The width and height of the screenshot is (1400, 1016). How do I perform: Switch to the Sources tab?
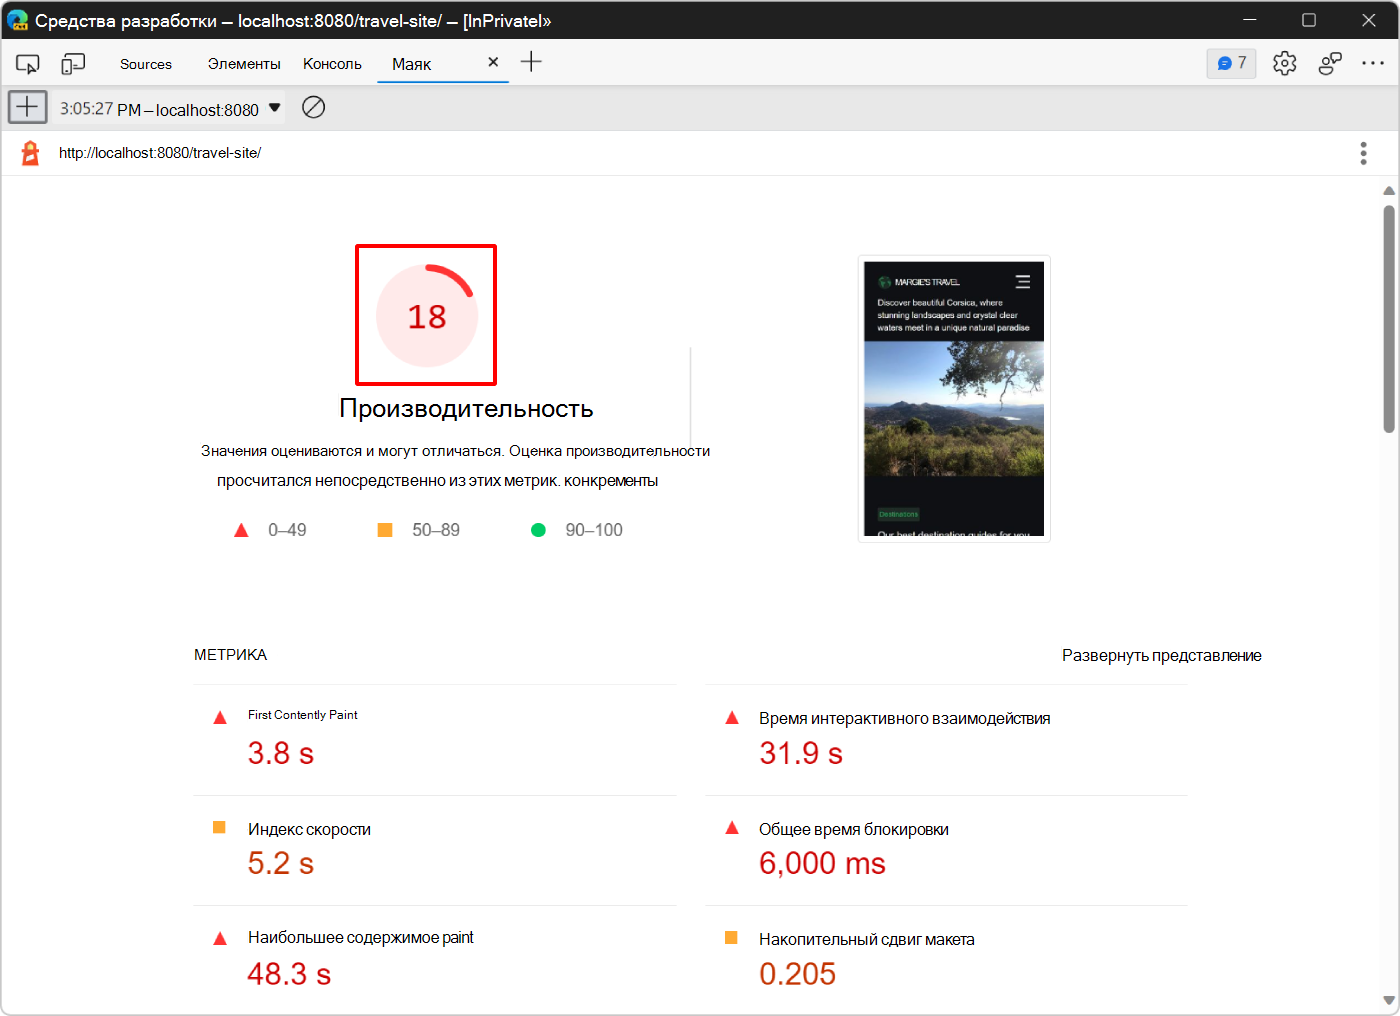(x=145, y=63)
